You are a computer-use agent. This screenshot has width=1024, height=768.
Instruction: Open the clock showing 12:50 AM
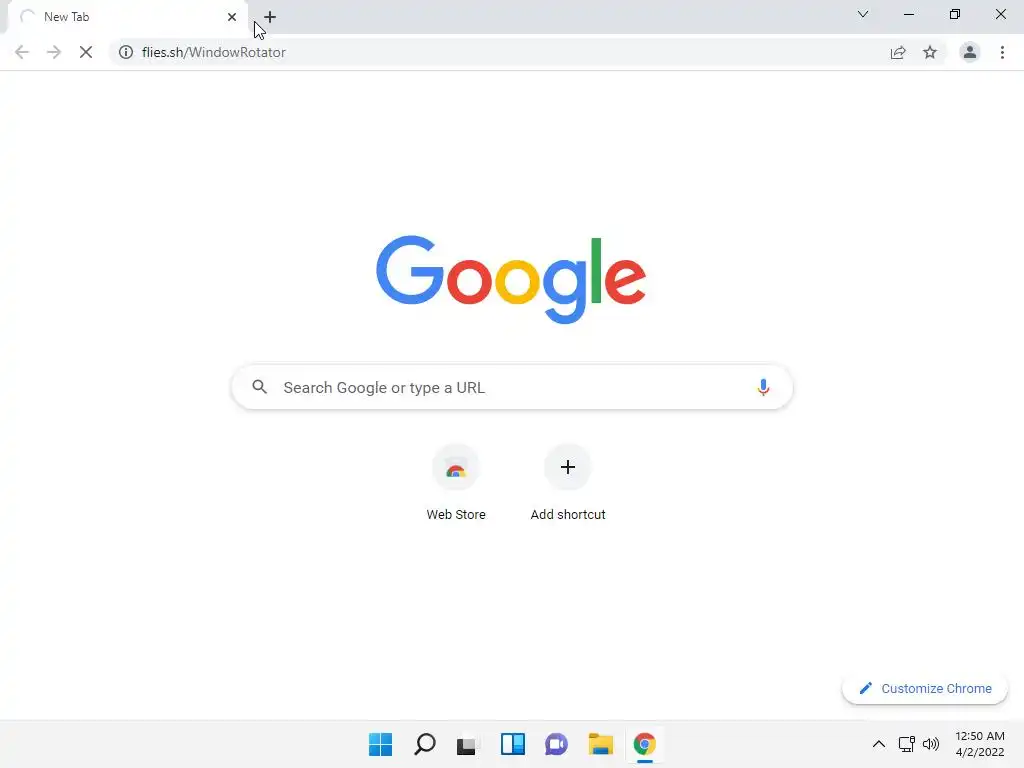[980, 744]
